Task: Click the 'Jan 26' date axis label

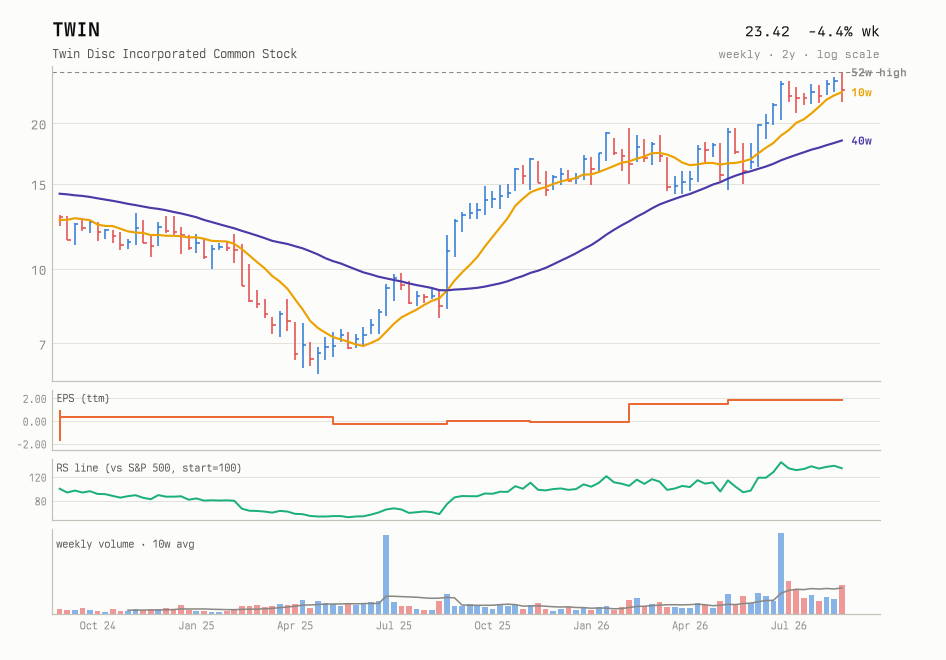Action: (591, 626)
